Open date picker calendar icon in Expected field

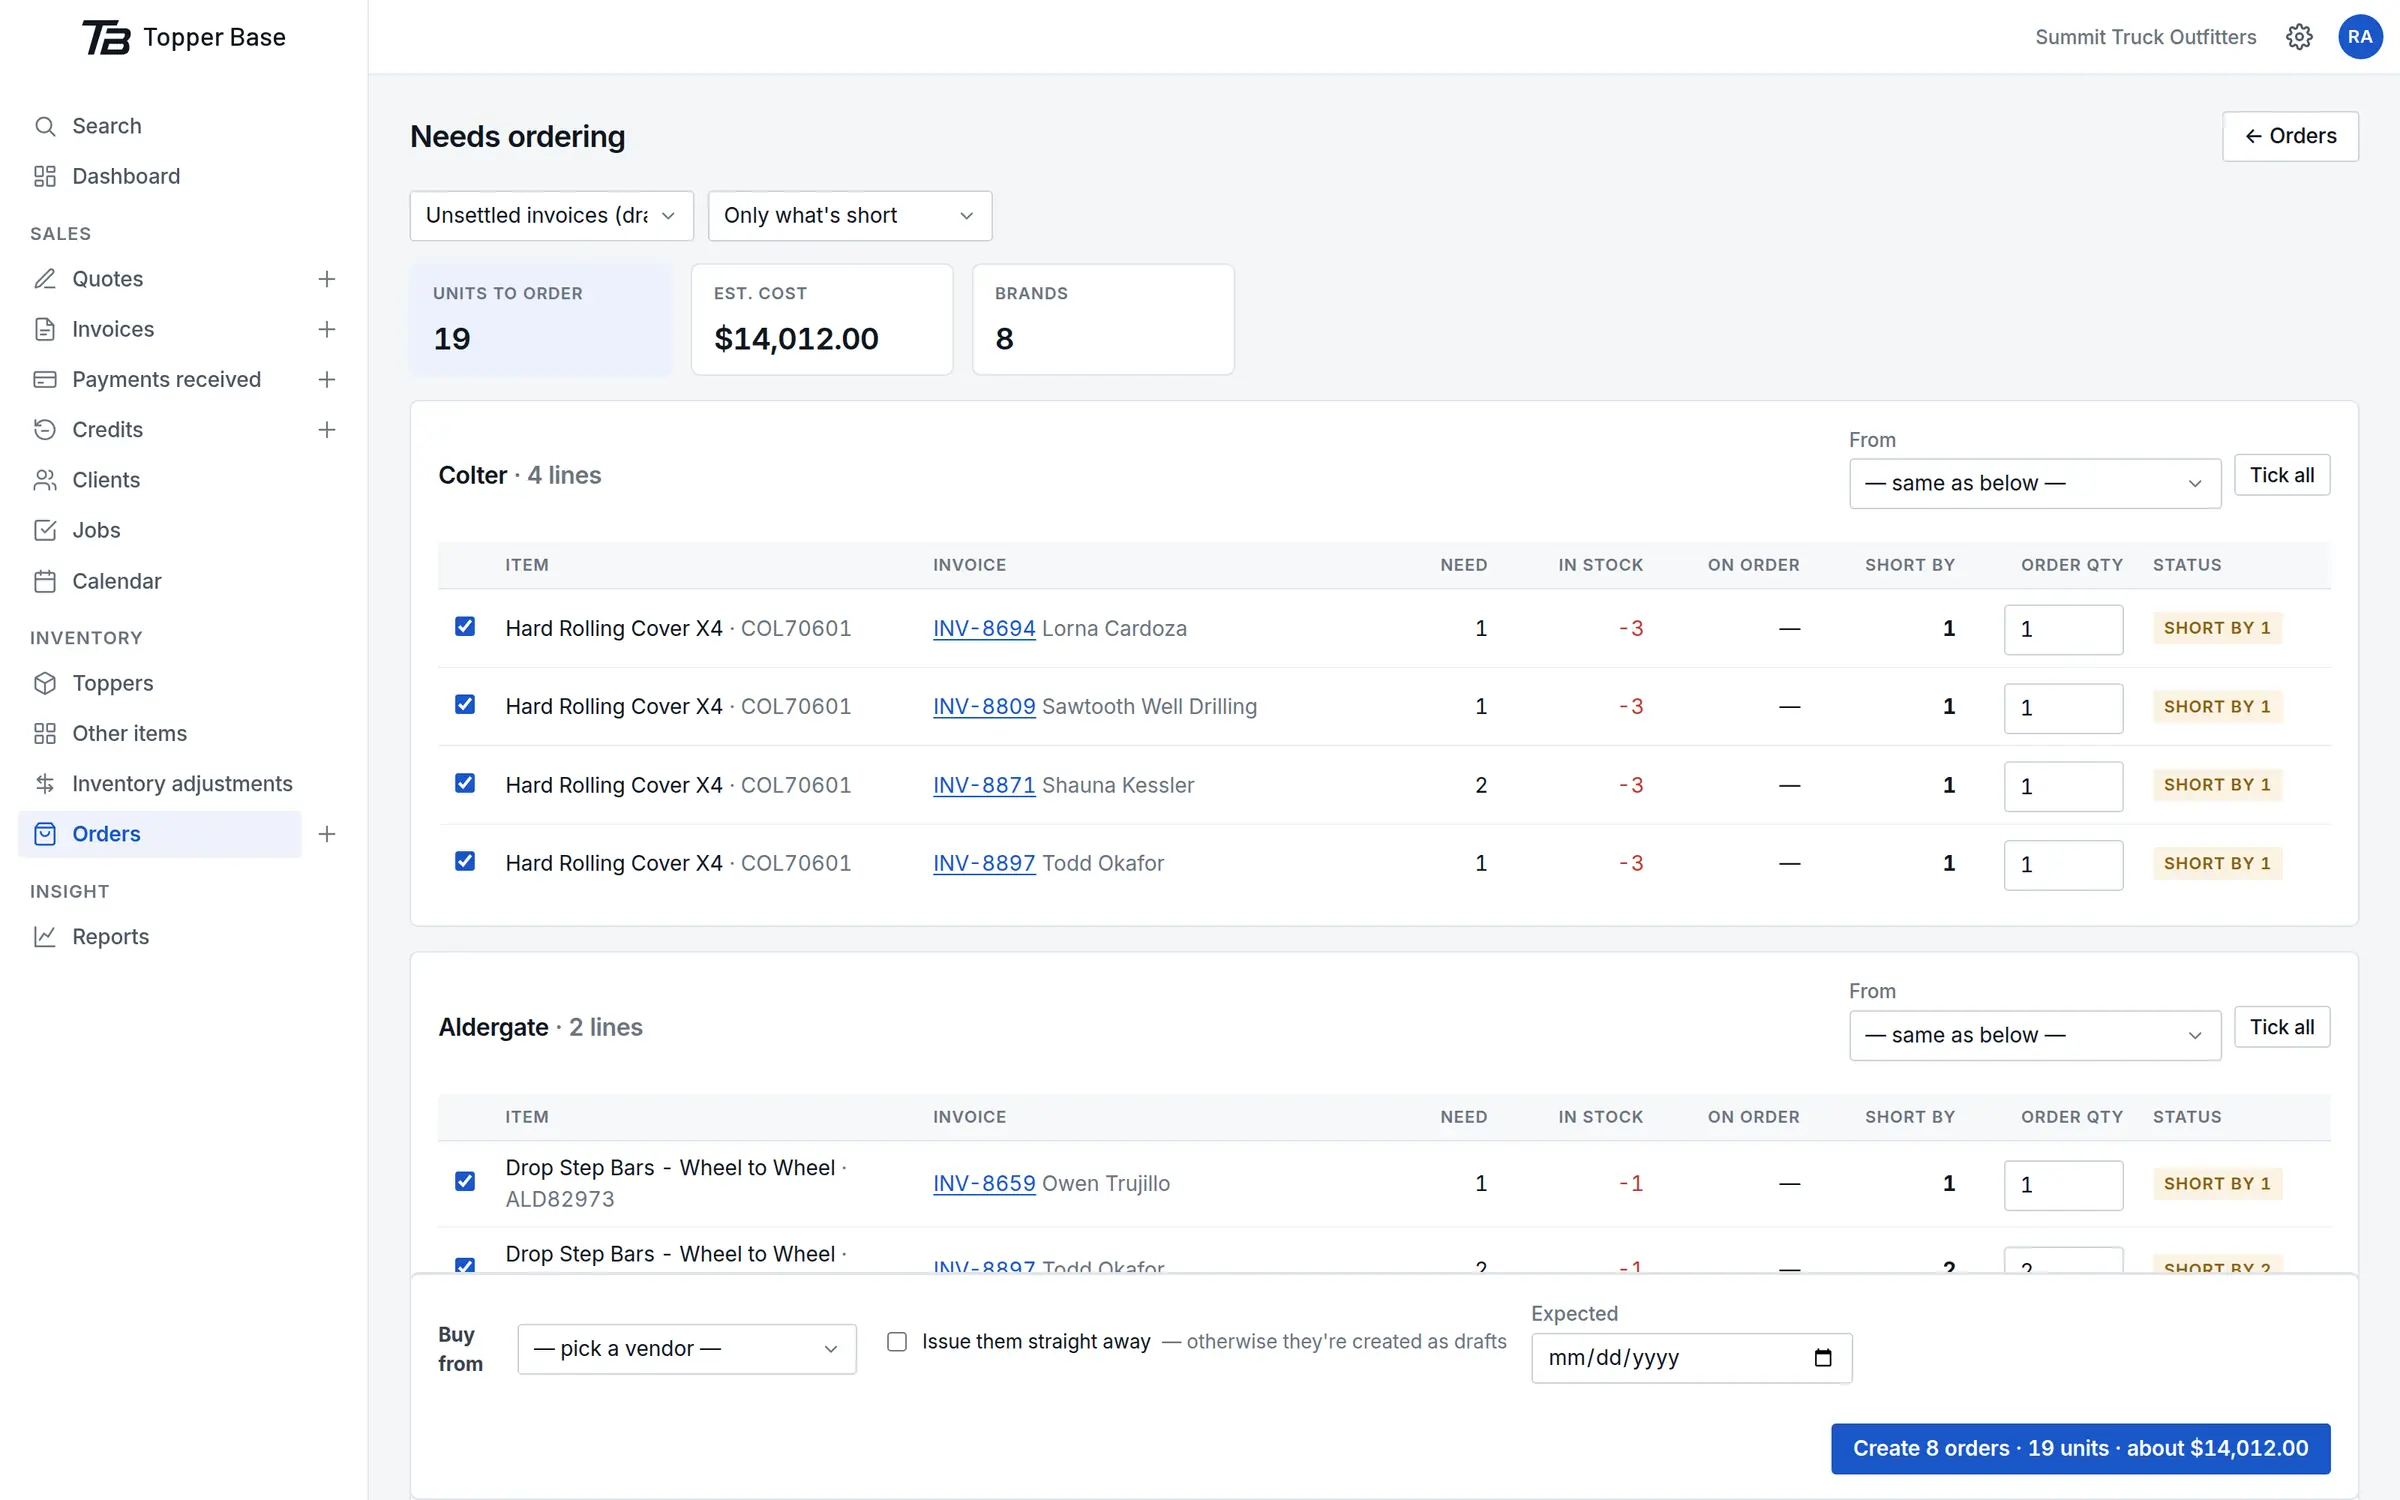click(x=1822, y=1358)
